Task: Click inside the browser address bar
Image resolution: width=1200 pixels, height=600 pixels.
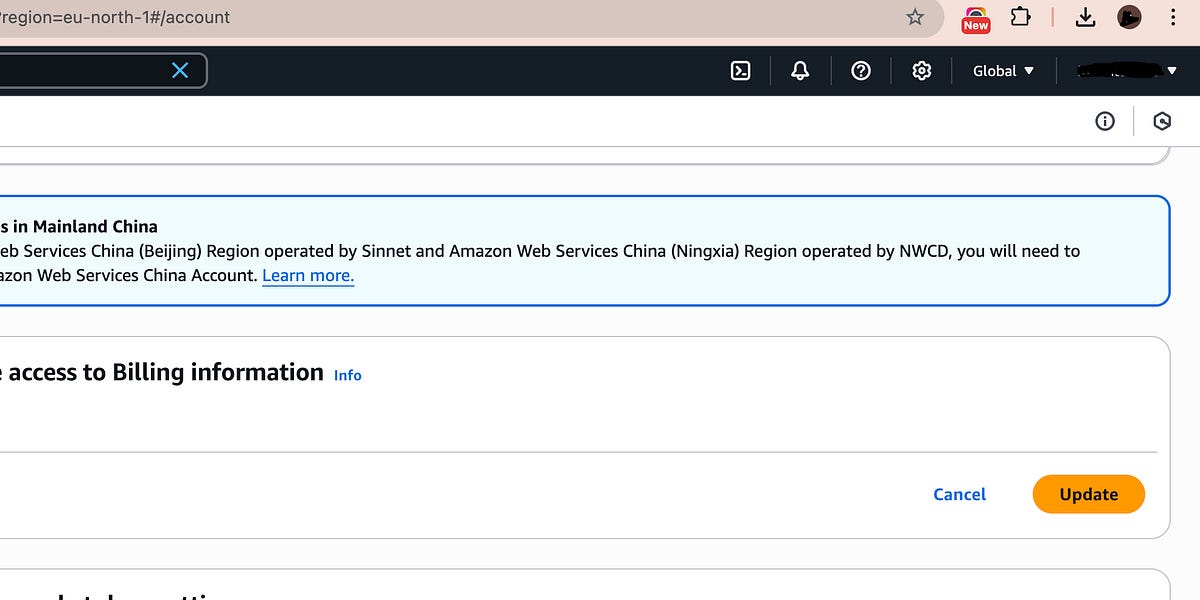Action: click(400, 17)
